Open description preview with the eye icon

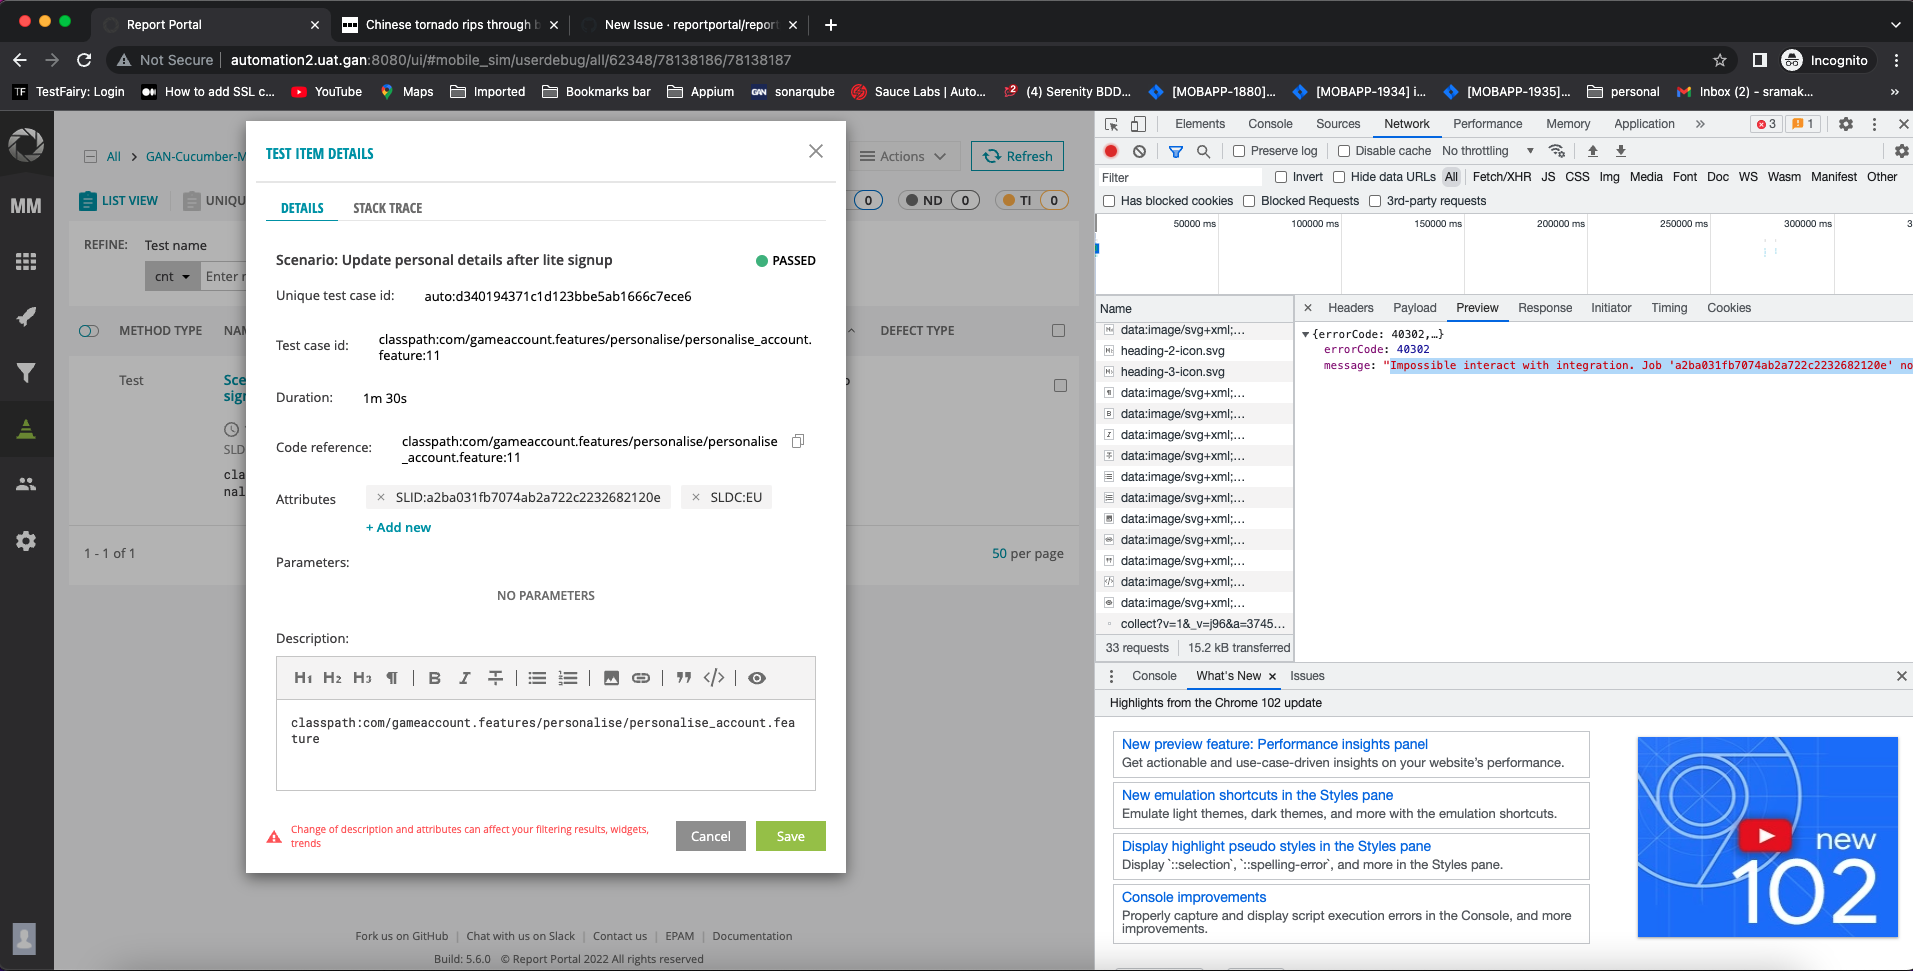click(757, 678)
